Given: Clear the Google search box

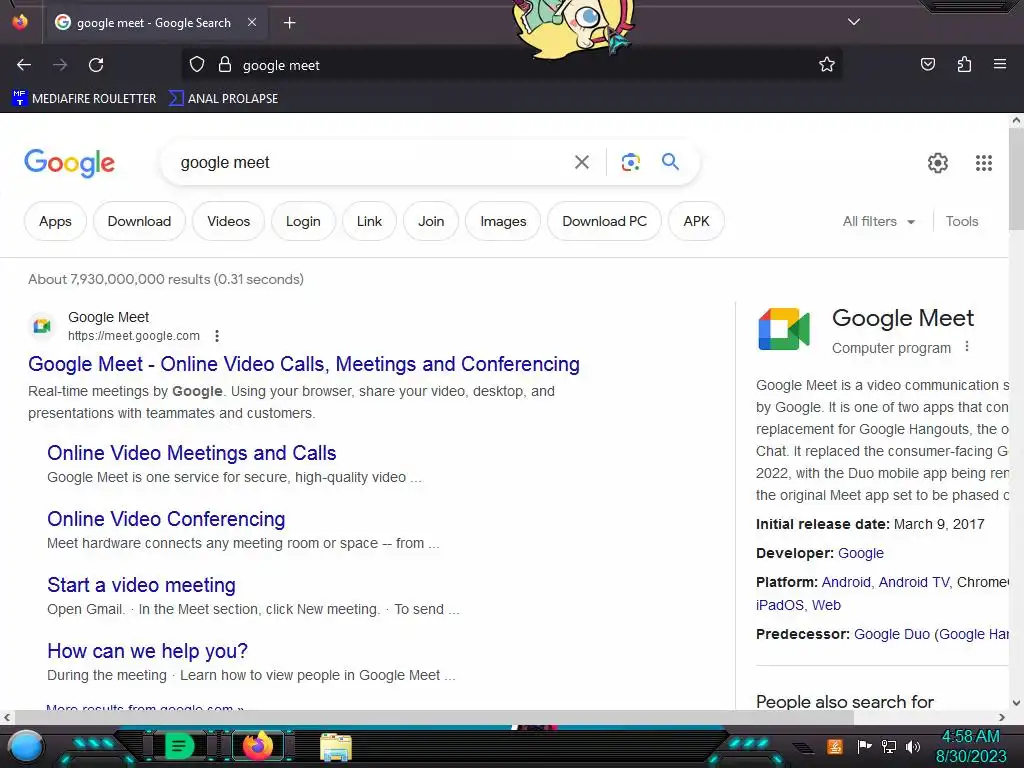Looking at the screenshot, I should (x=582, y=162).
